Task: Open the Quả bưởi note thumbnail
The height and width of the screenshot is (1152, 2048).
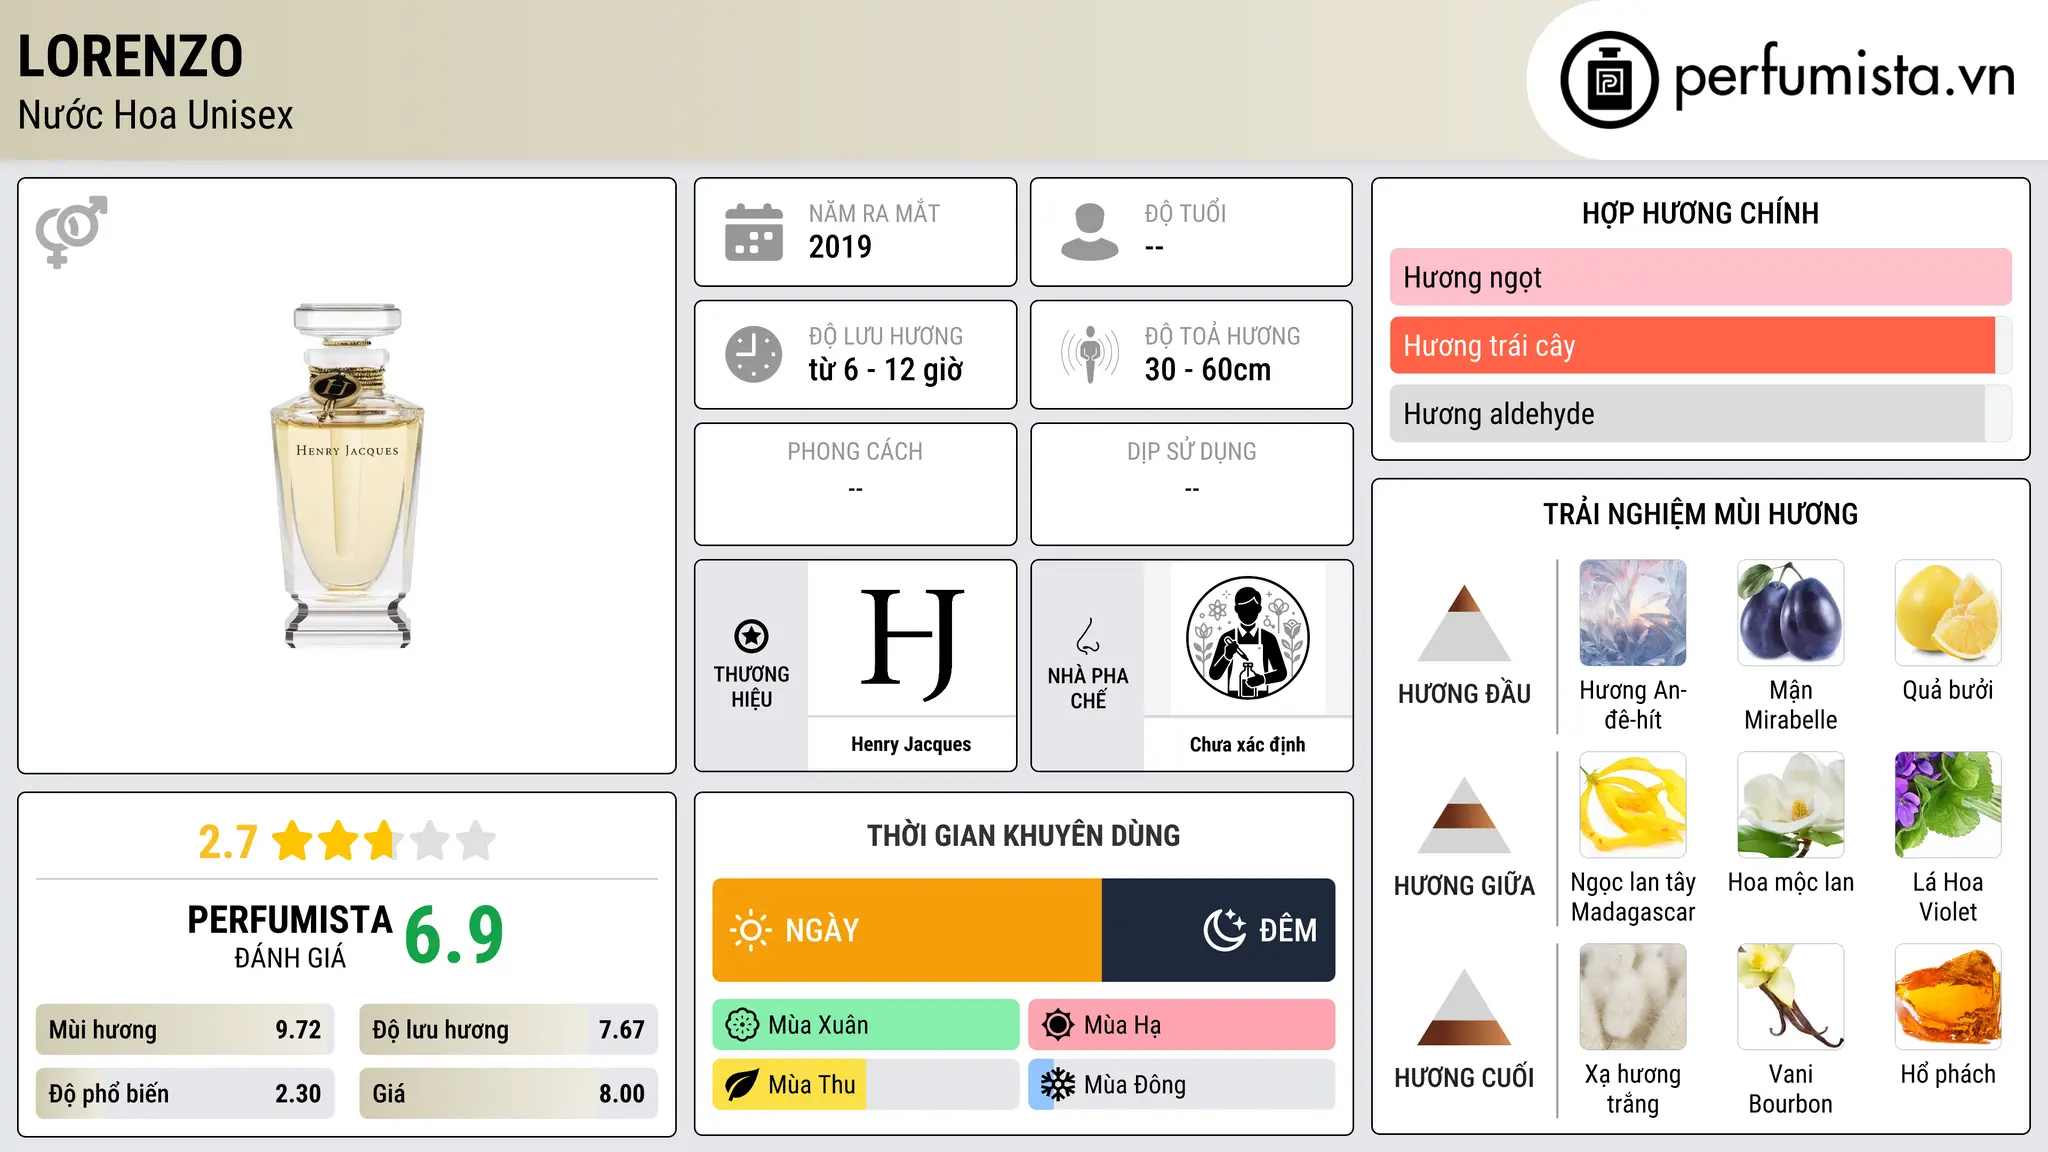Action: [1948, 613]
